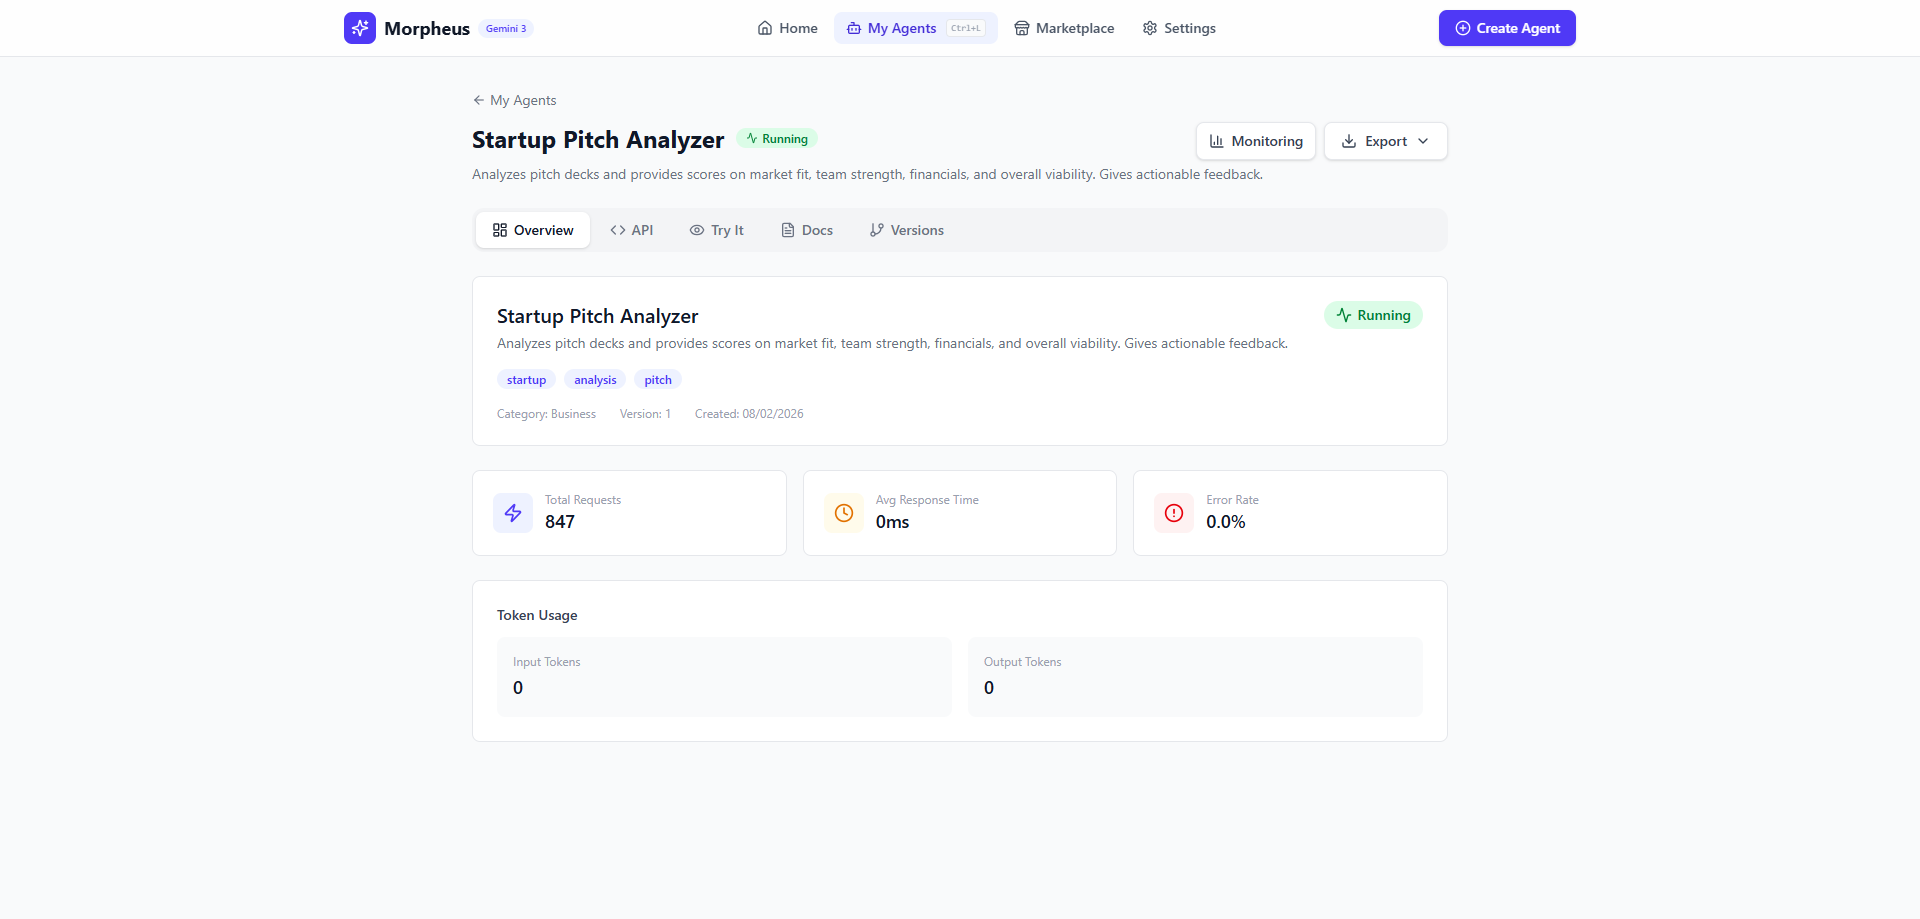Click the download icon on Export
The height and width of the screenshot is (919, 1920).
tap(1349, 141)
